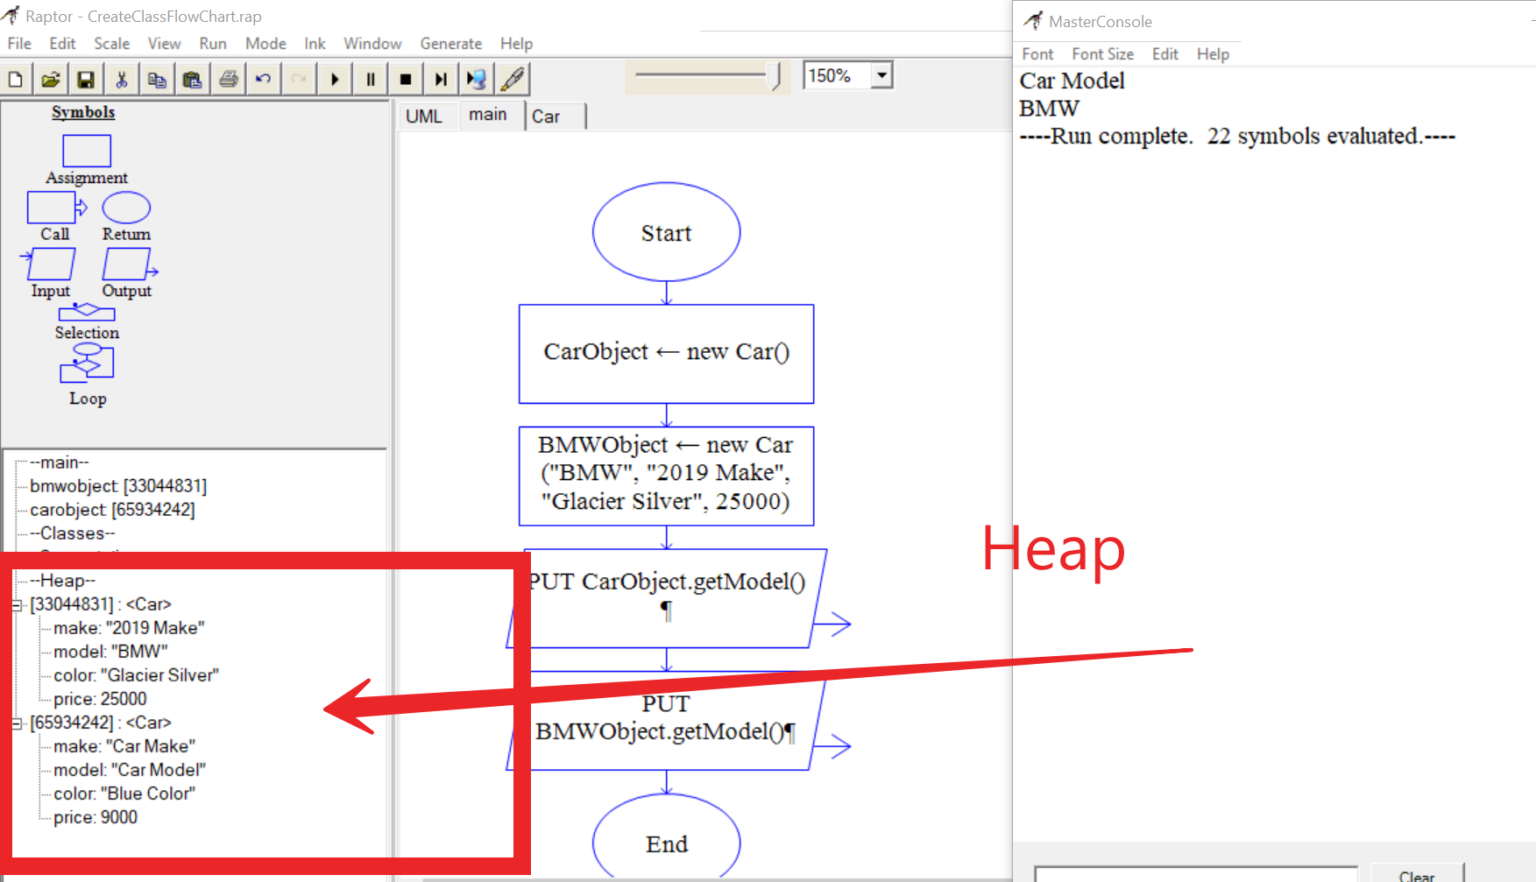Select the Ink pen tool icon
The image size is (1536, 882).
(513, 78)
